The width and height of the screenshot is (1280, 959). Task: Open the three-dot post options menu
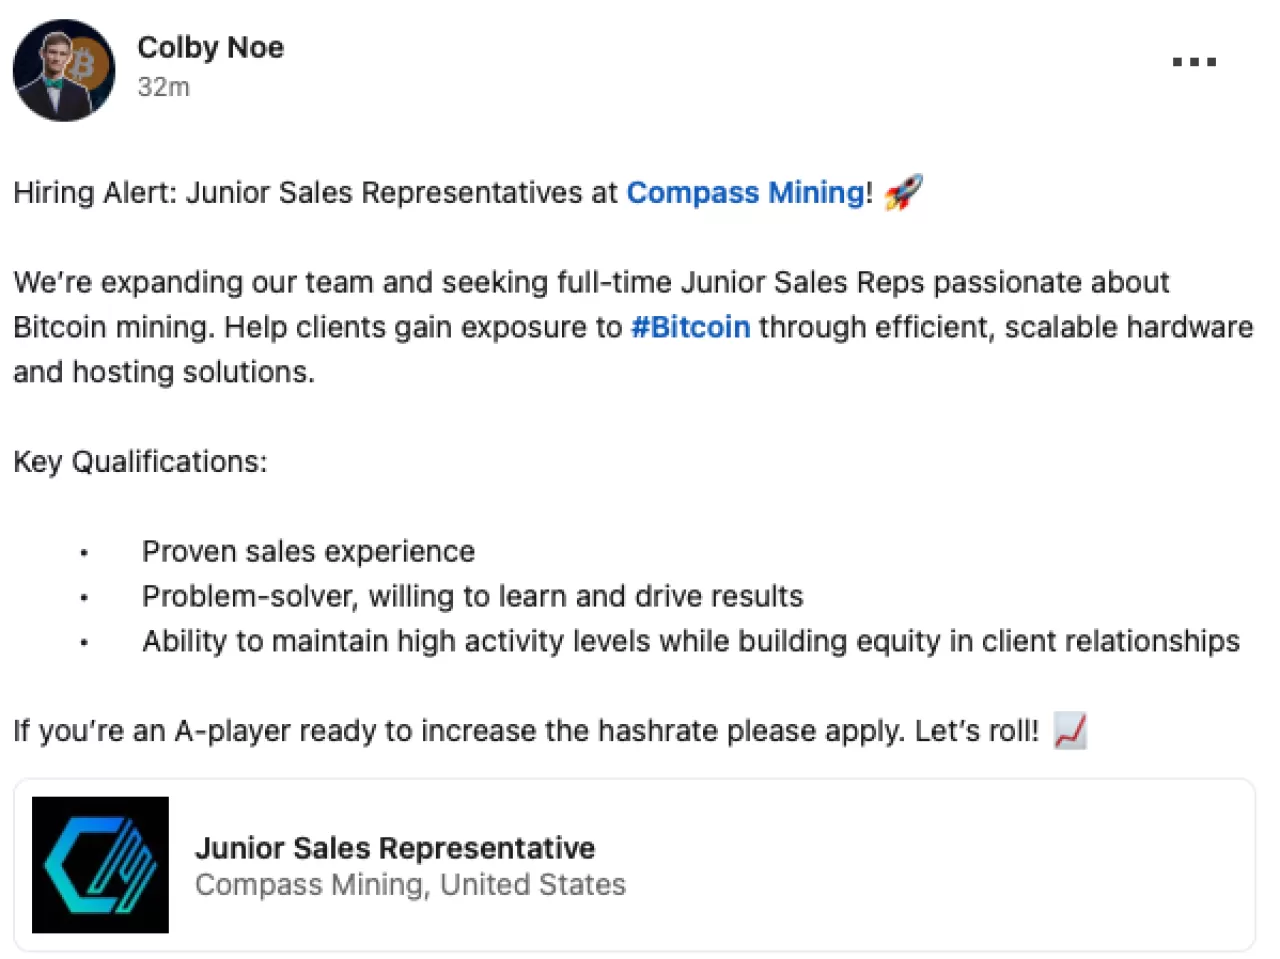tap(1194, 62)
